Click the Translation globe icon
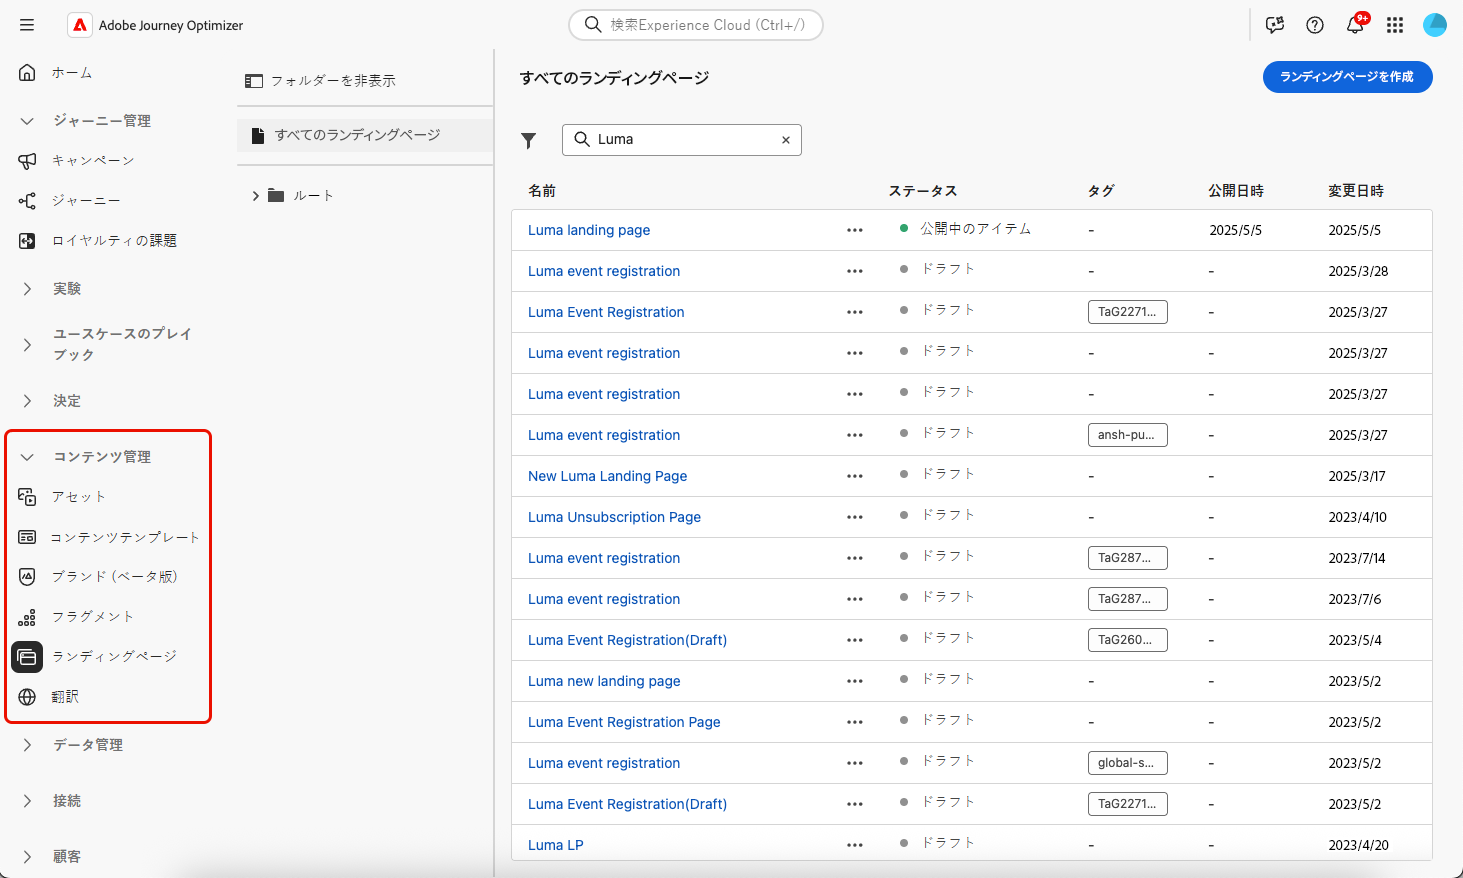The height and width of the screenshot is (878, 1463). pos(27,697)
